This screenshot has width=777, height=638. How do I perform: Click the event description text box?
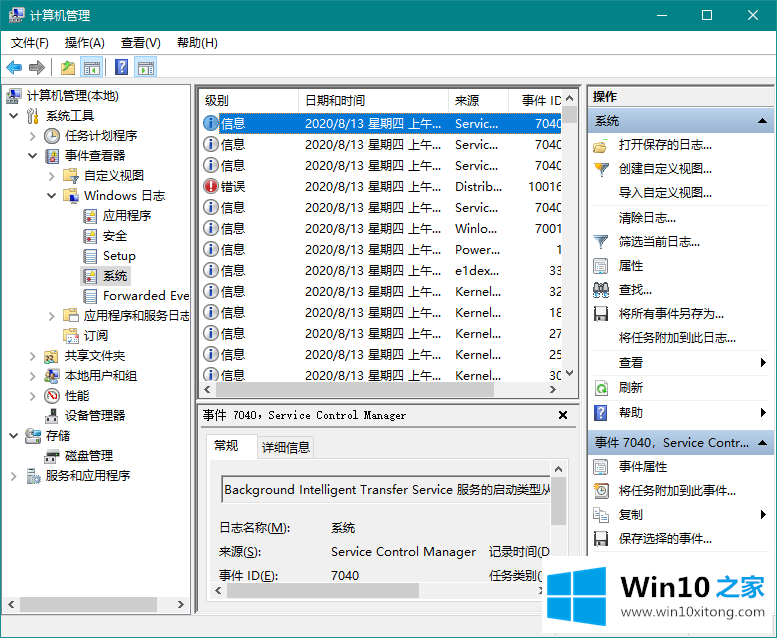pos(386,489)
